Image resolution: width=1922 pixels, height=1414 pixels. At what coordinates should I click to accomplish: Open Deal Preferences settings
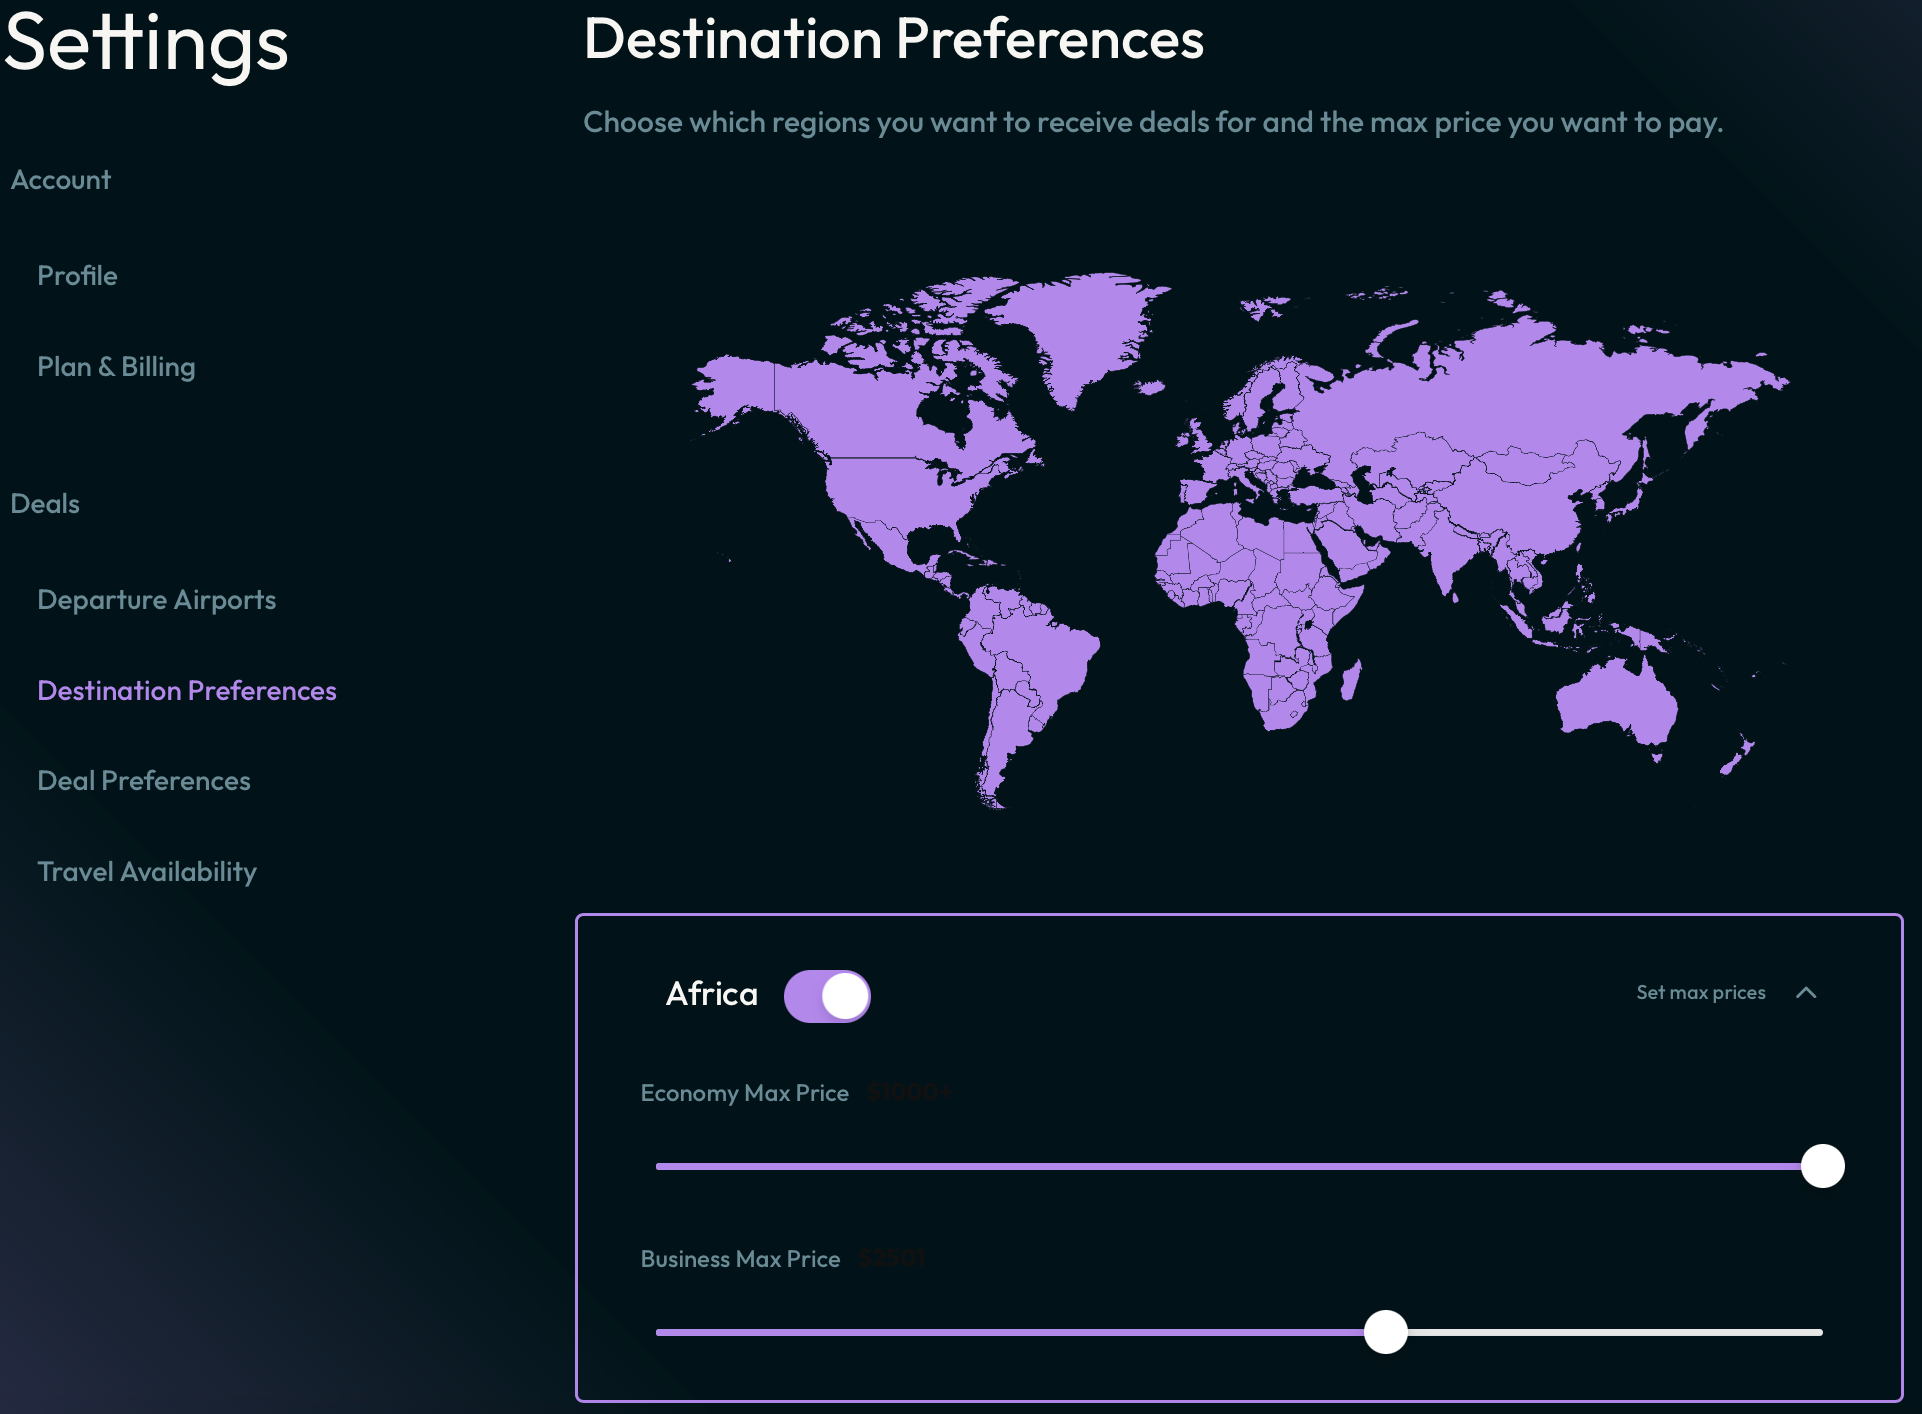(143, 779)
